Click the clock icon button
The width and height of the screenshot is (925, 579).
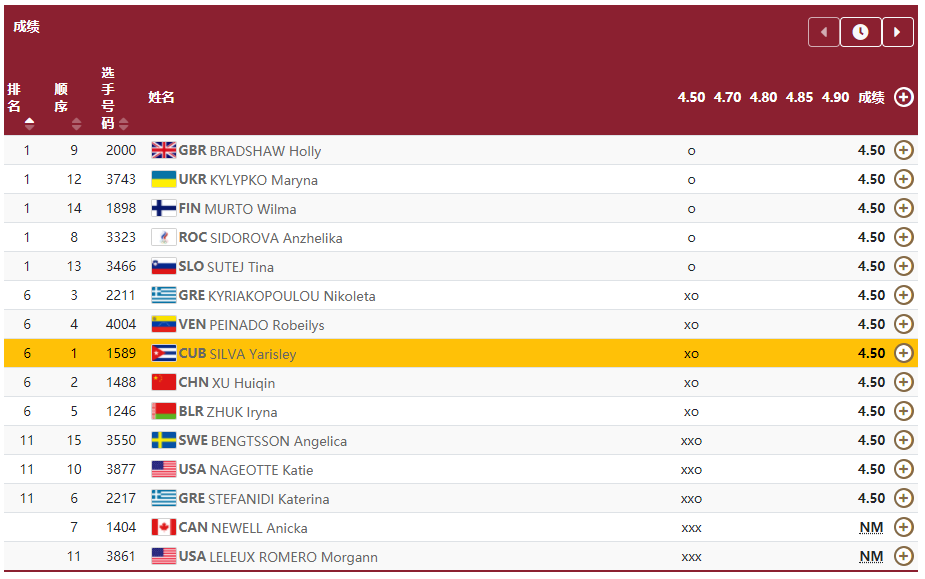click(x=861, y=32)
